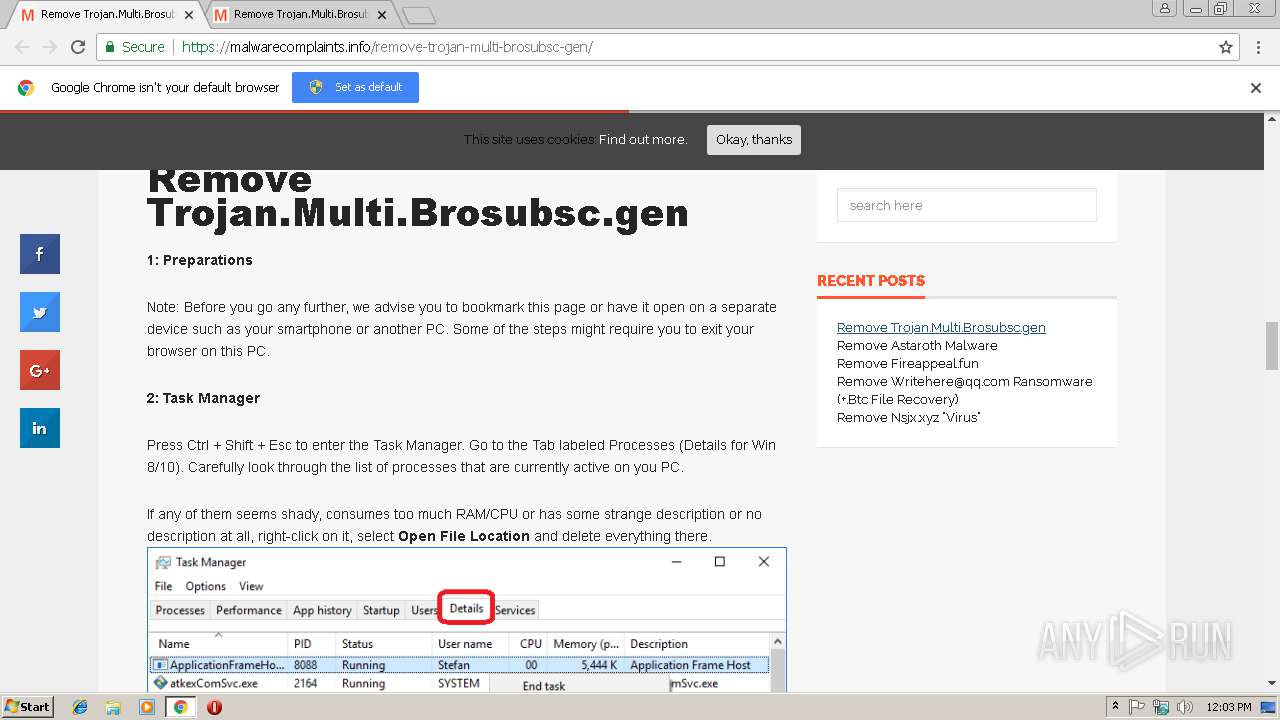Viewport: 1280px width, 720px height.
Task: Open Remove Trojan.Multi.Brosubsc.gen recent post
Action: click(941, 327)
